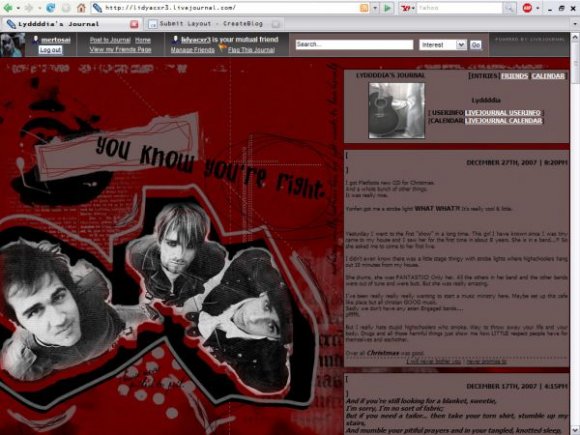Click the browser back arrow
580x435 pixels.
click(x=8, y=7)
